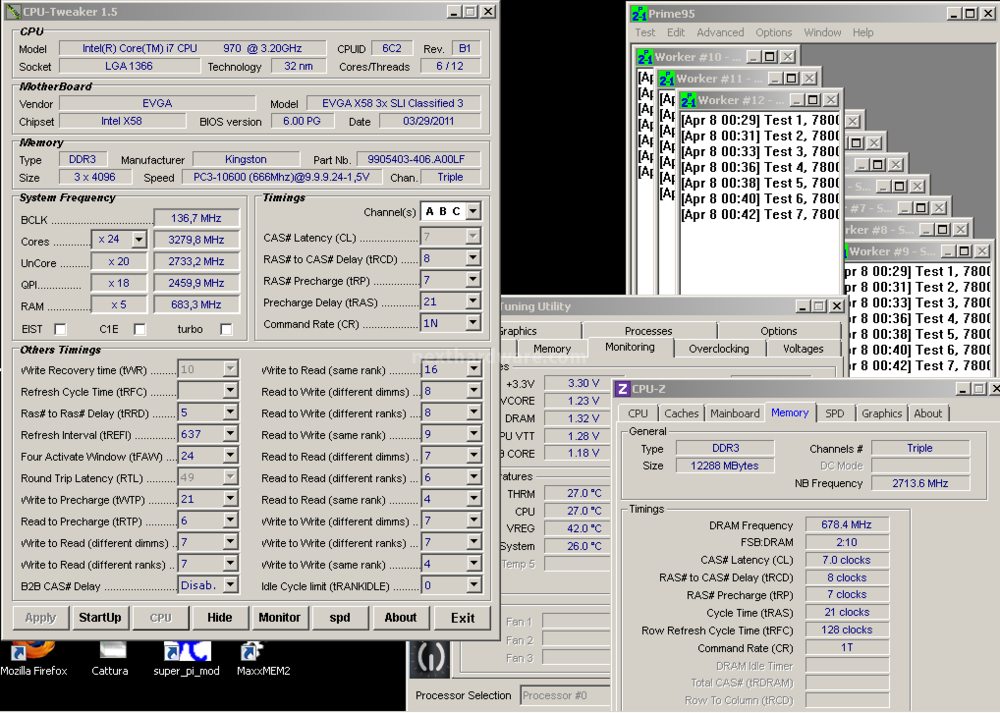
Task: Enable the EIST checkbox
Action: point(61,329)
